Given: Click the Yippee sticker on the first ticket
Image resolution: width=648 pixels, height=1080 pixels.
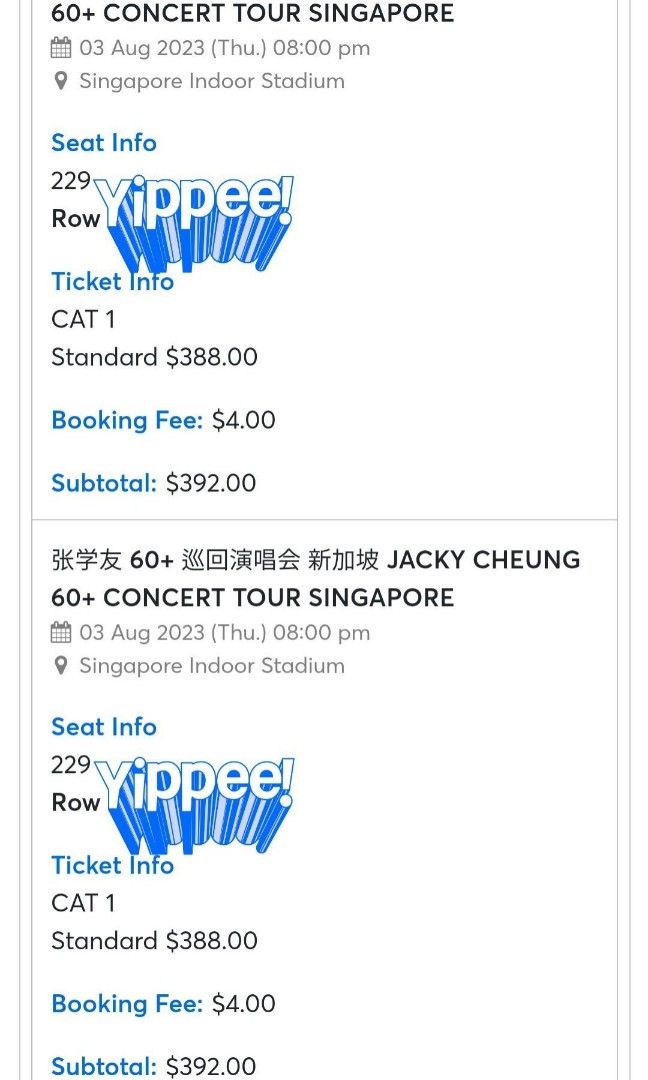Looking at the screenshot, I should point(190,216).
